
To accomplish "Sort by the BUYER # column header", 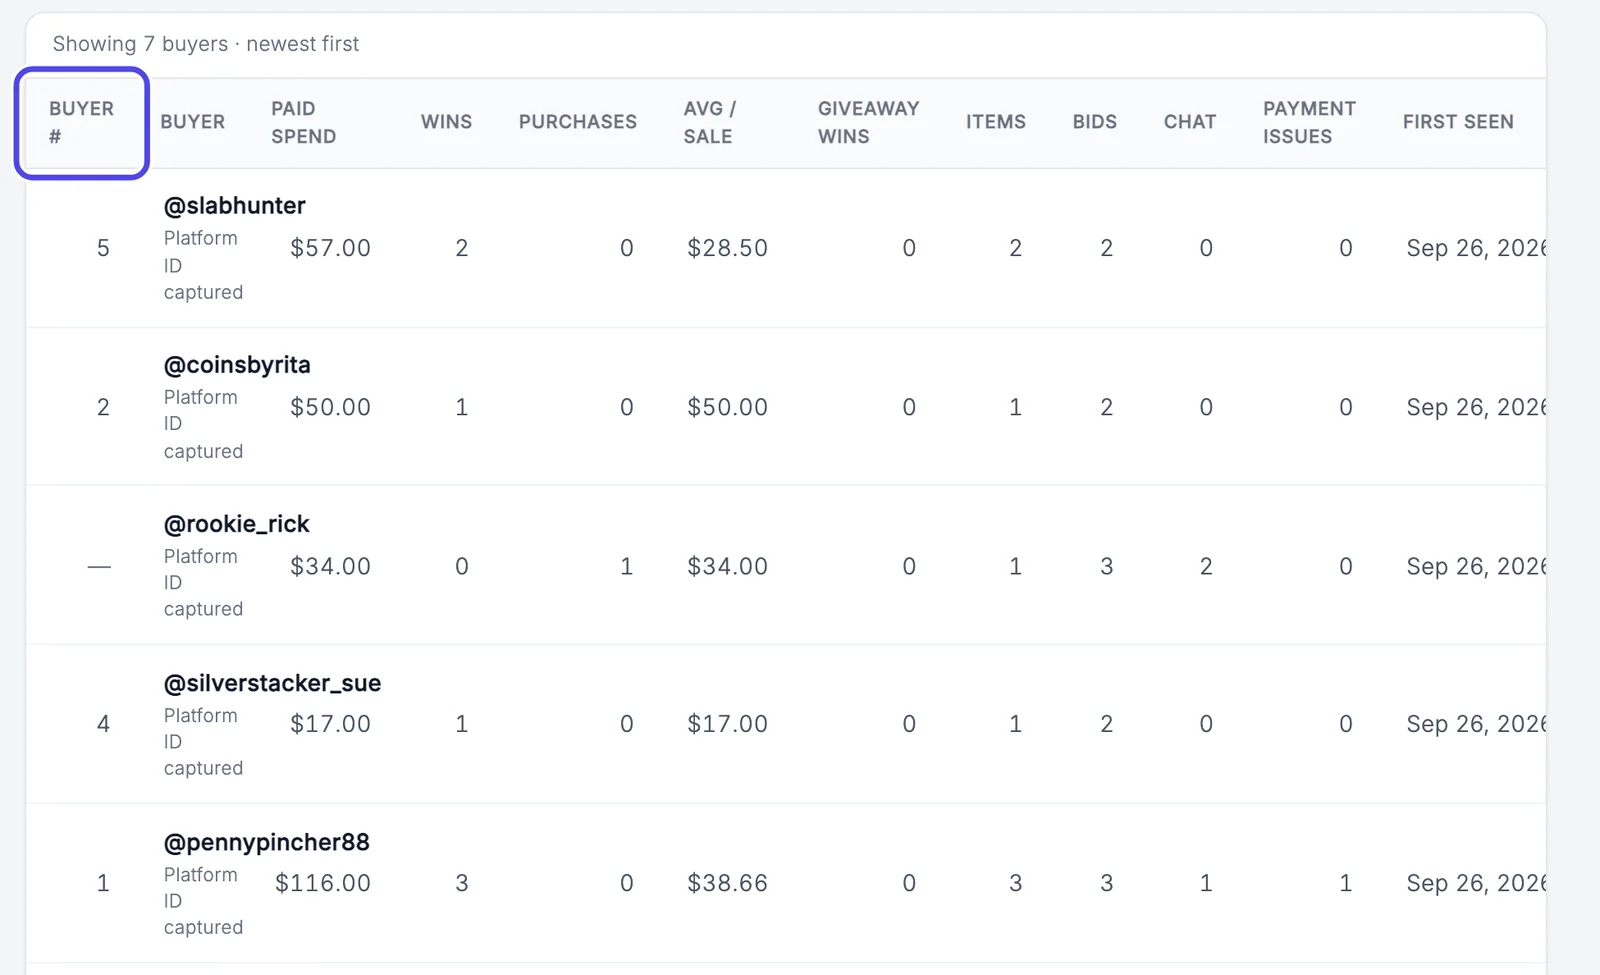I will (81, 122).
